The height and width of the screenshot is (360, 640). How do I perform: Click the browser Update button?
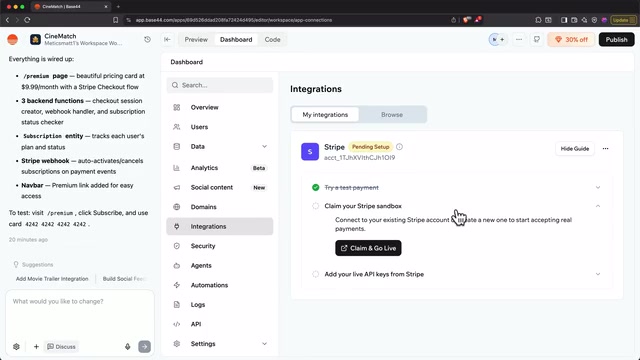click(623, 20)
